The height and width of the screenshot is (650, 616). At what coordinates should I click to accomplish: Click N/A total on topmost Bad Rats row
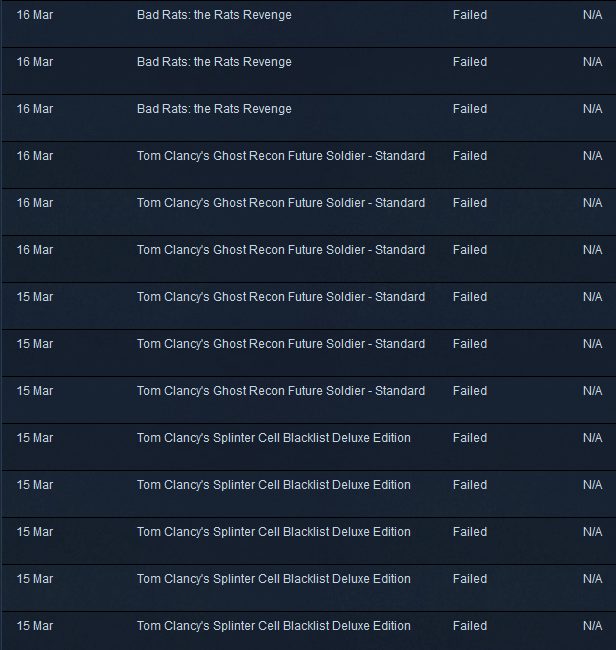pyautogui.click(x=592, y=15)
